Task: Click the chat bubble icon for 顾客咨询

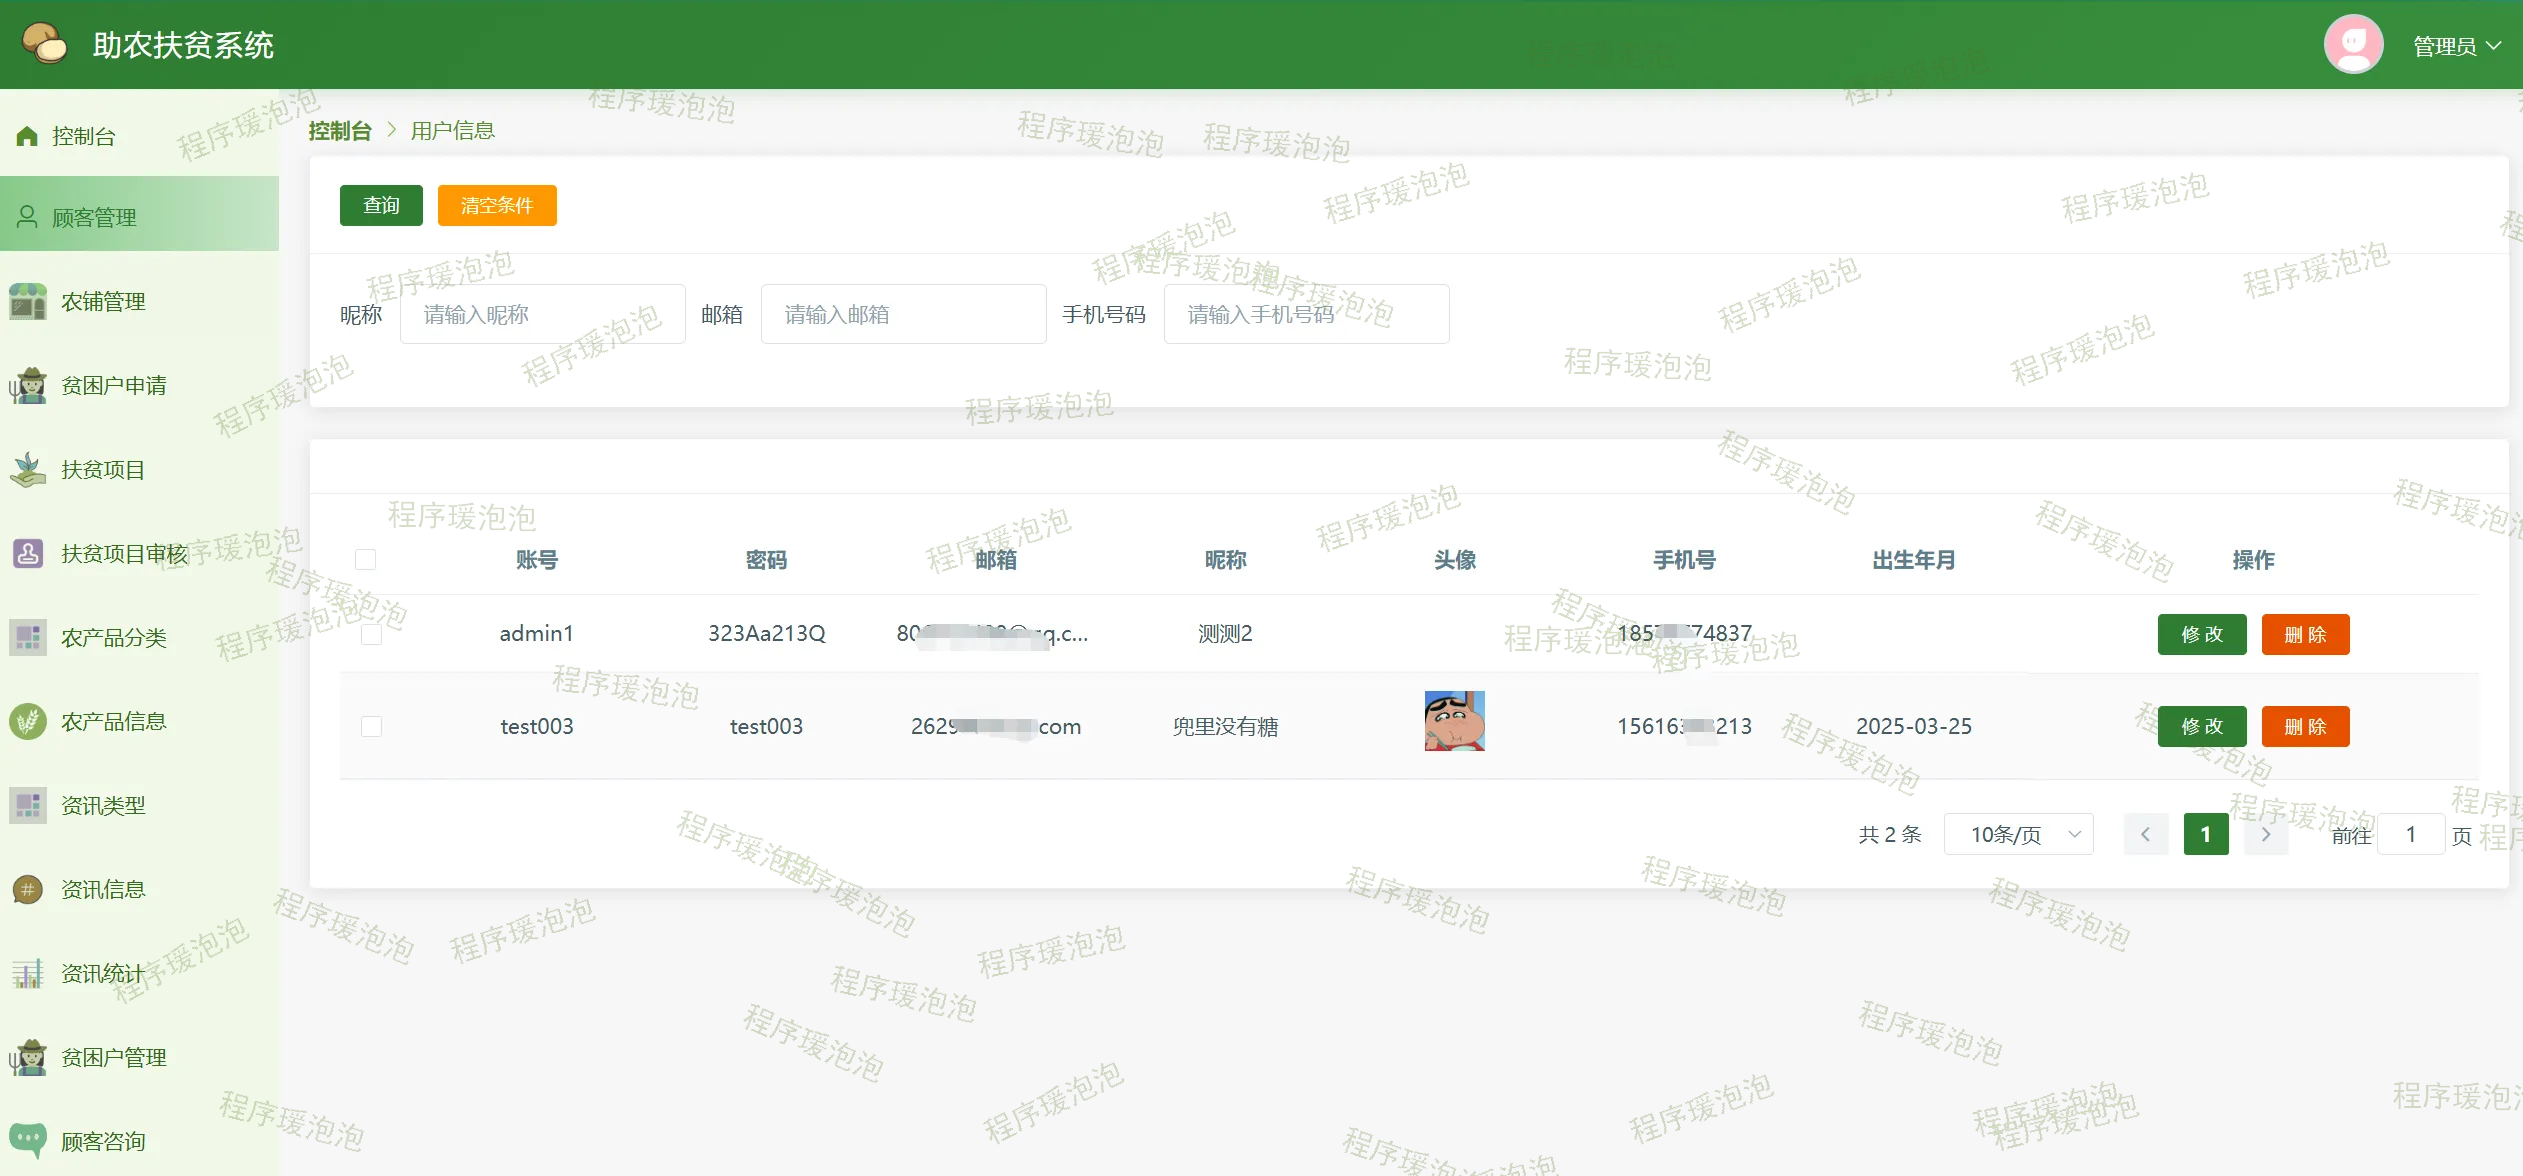Action: pos(28,1139)
